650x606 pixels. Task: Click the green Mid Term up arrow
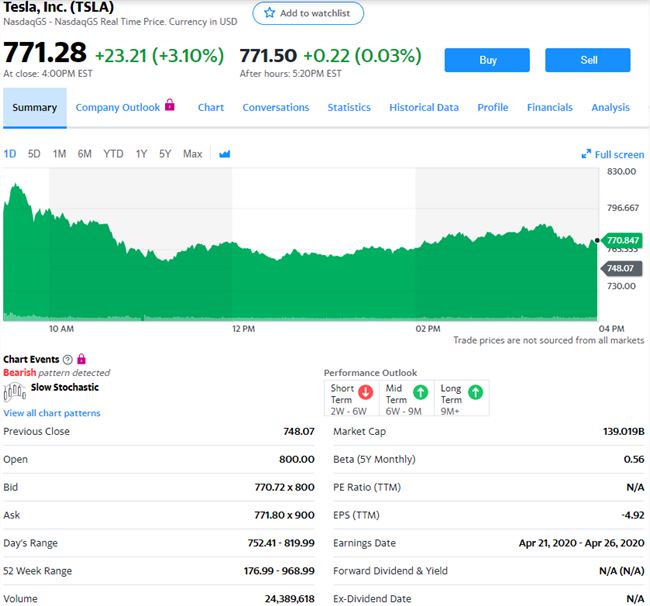click(x=420, y=392)
